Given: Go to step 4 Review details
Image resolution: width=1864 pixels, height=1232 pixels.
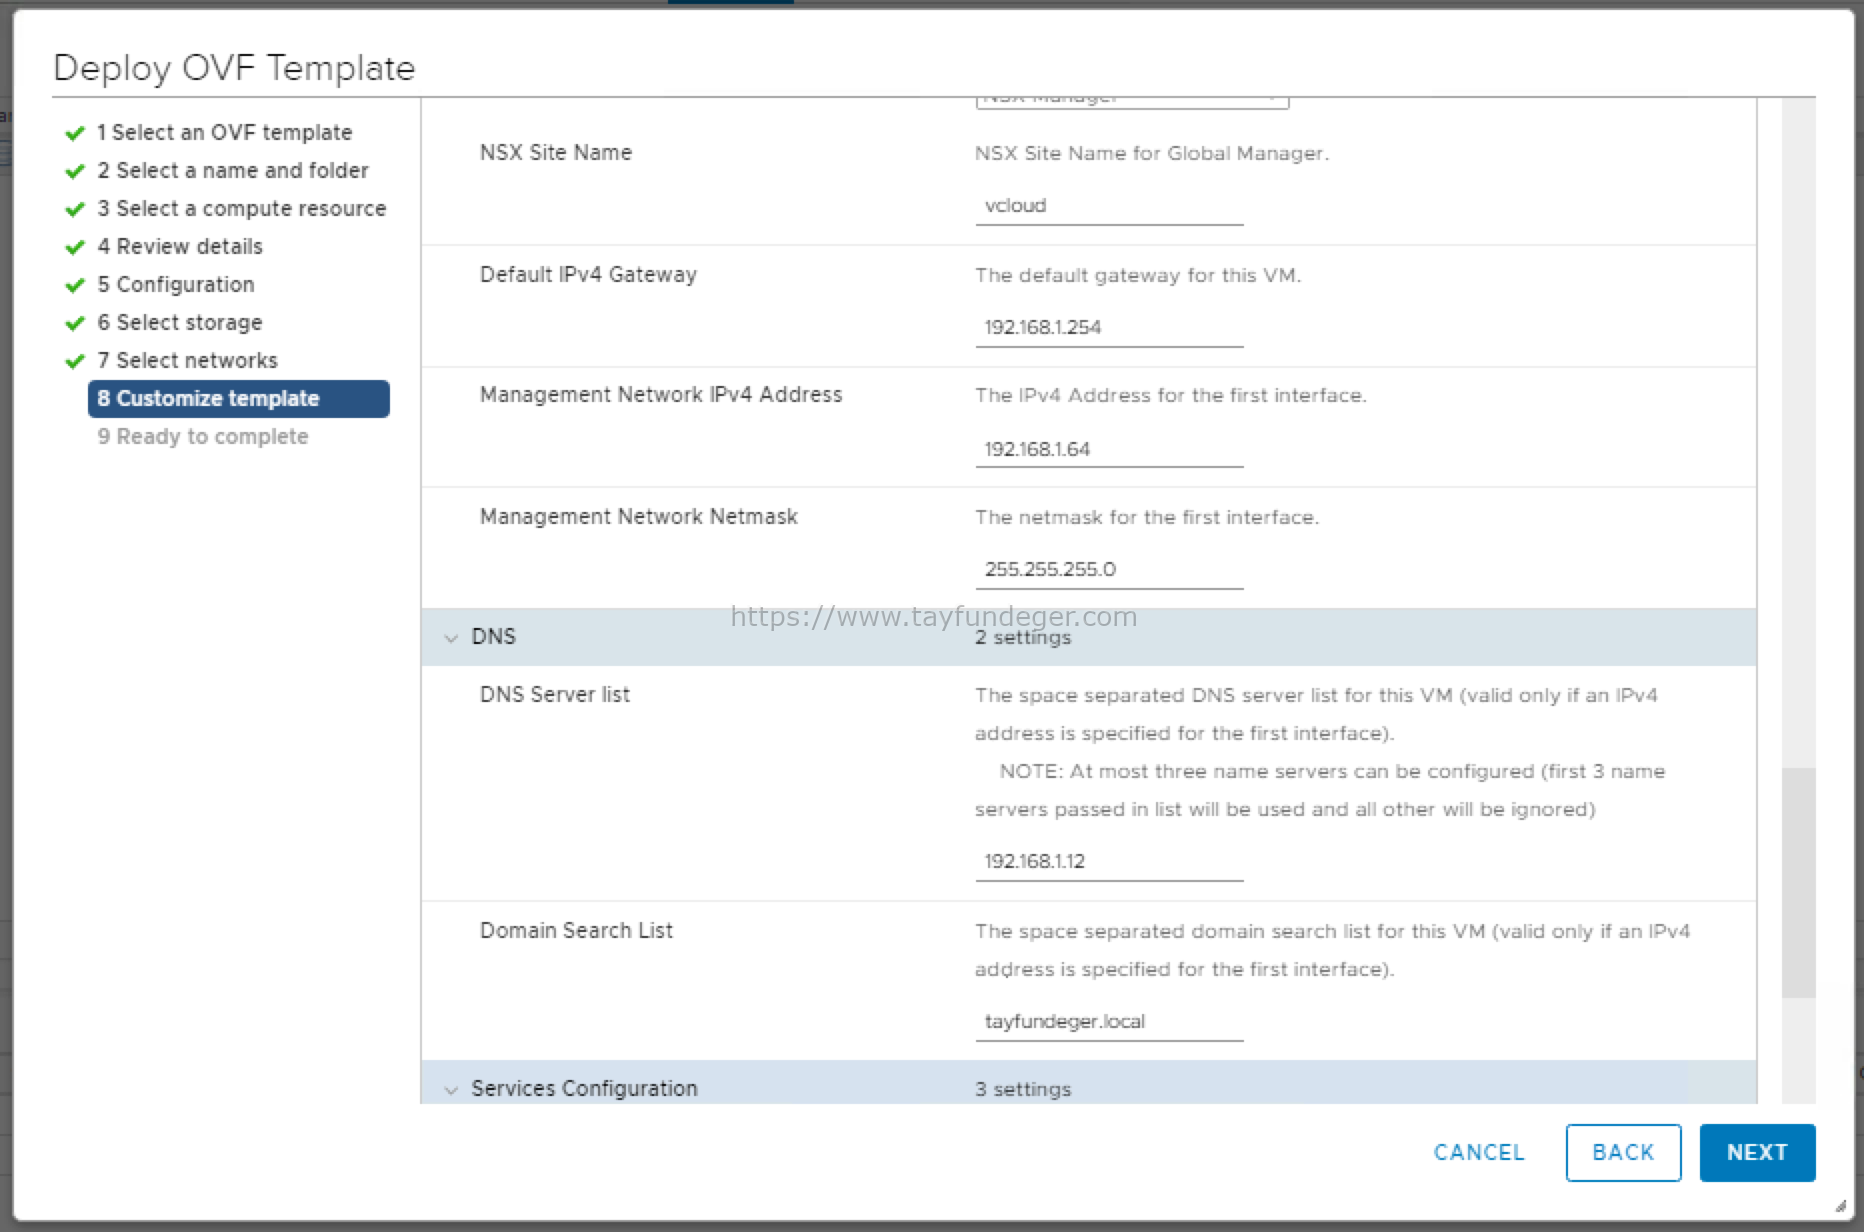Looking at the screenshot, I should (180, 246).
